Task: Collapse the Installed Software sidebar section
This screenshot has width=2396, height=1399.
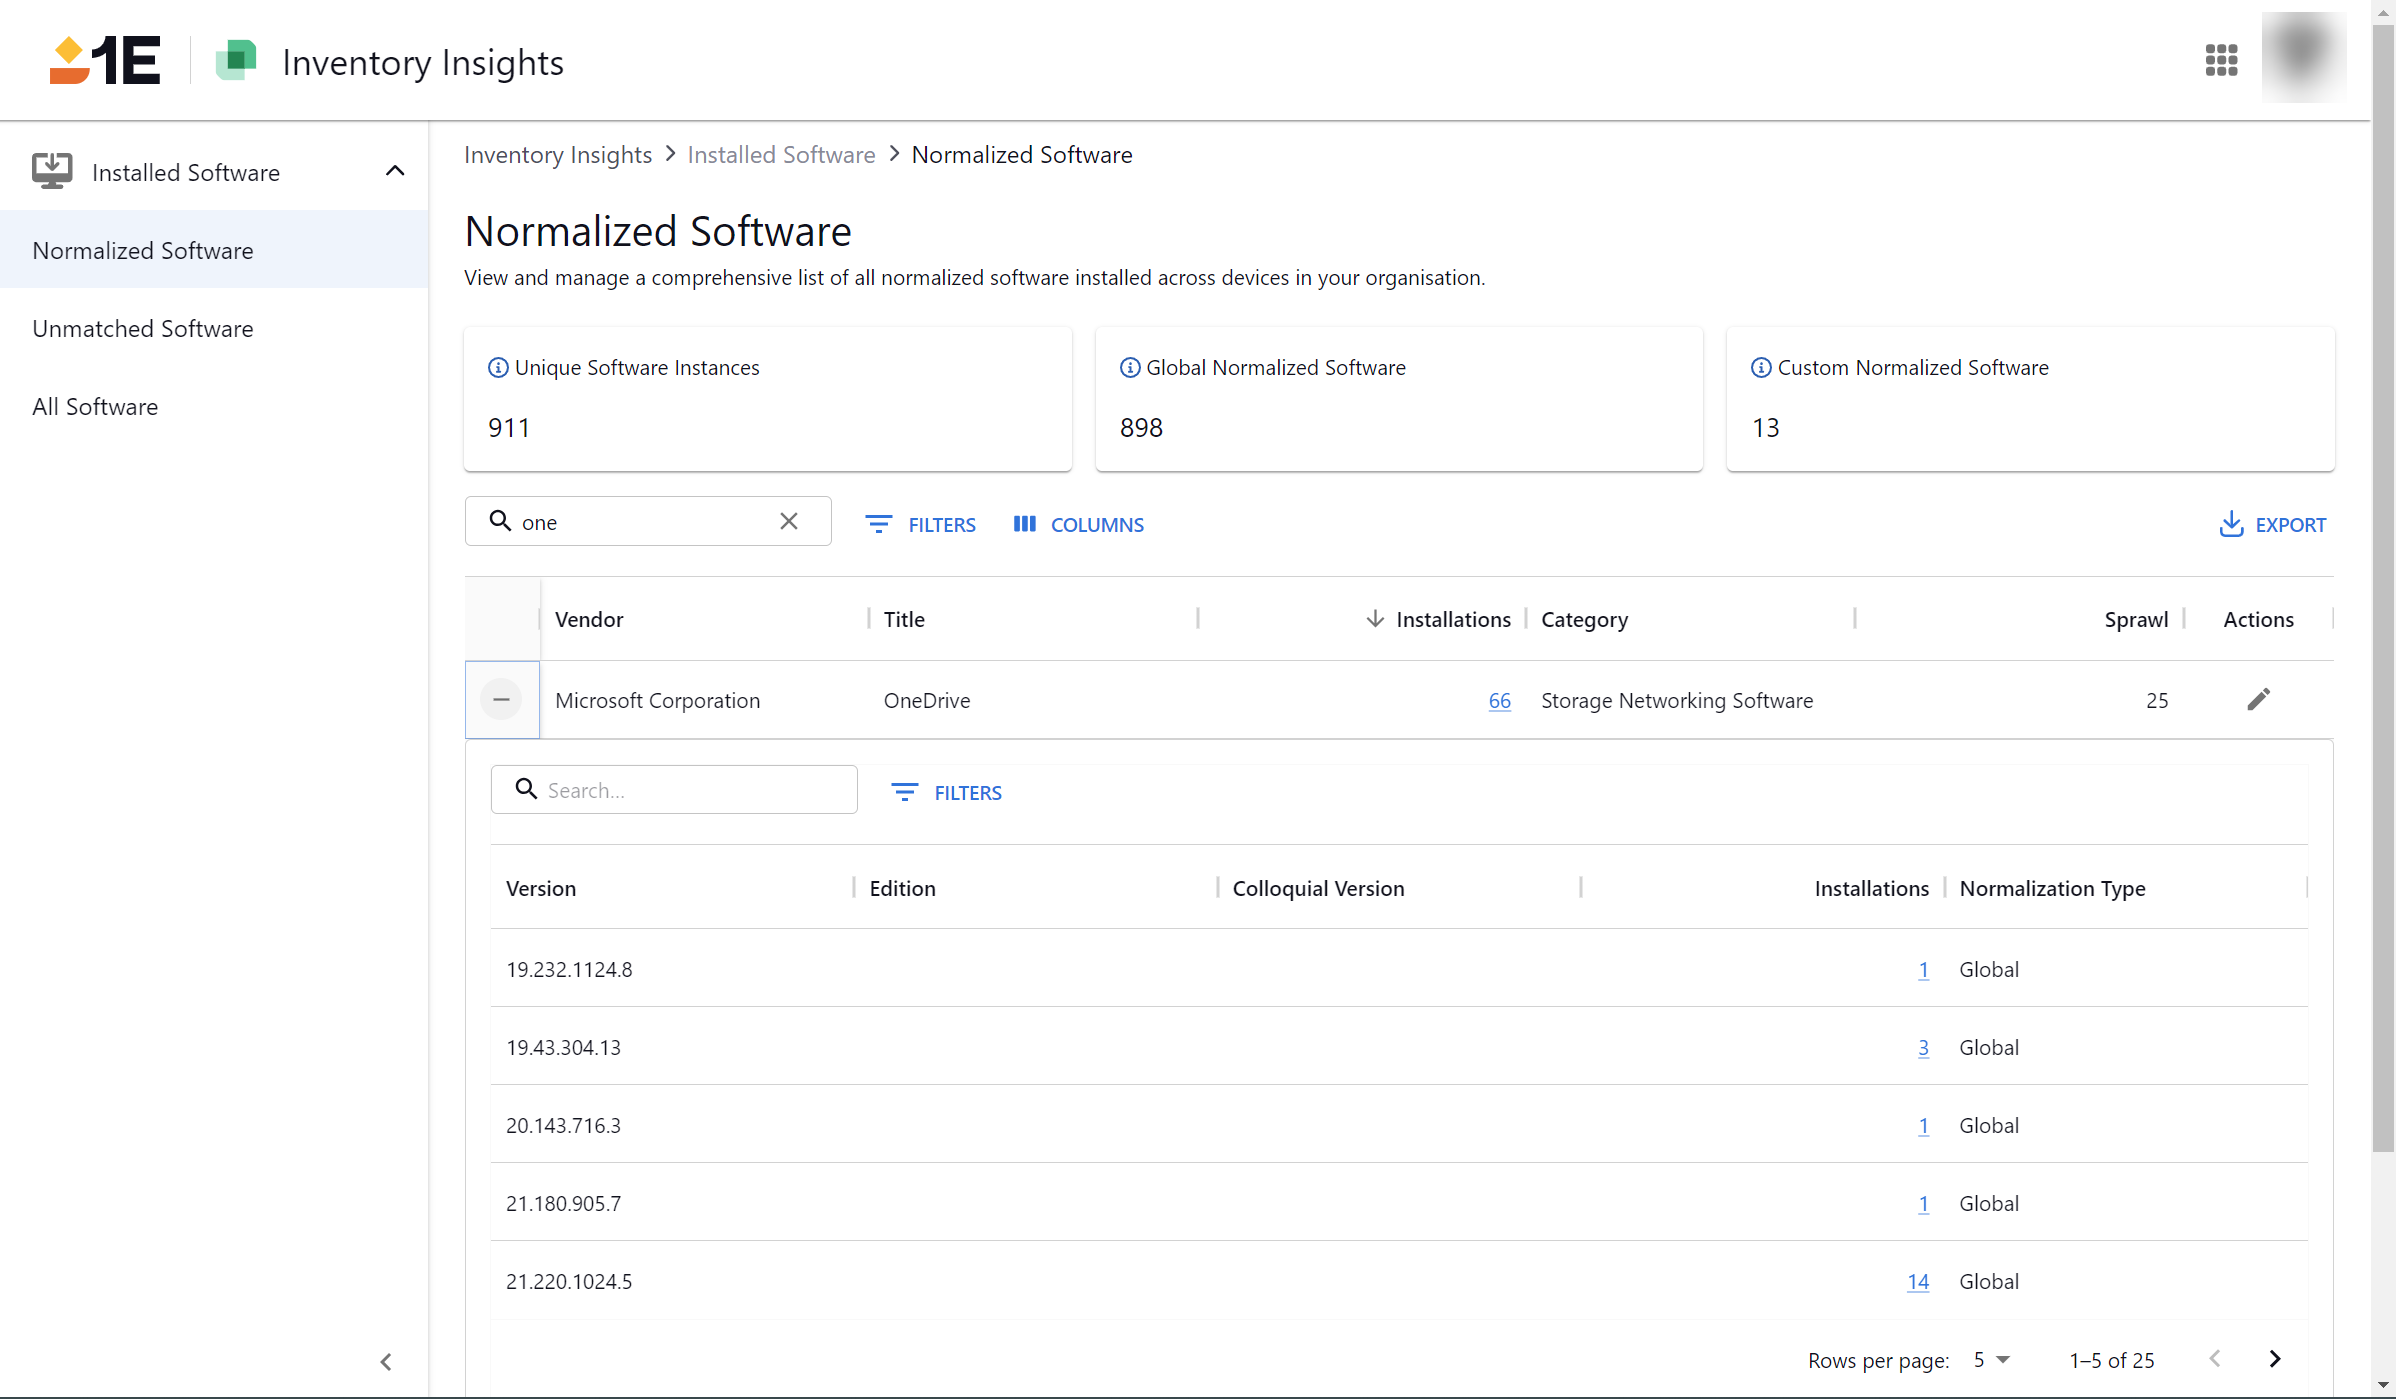Action: 395,171
